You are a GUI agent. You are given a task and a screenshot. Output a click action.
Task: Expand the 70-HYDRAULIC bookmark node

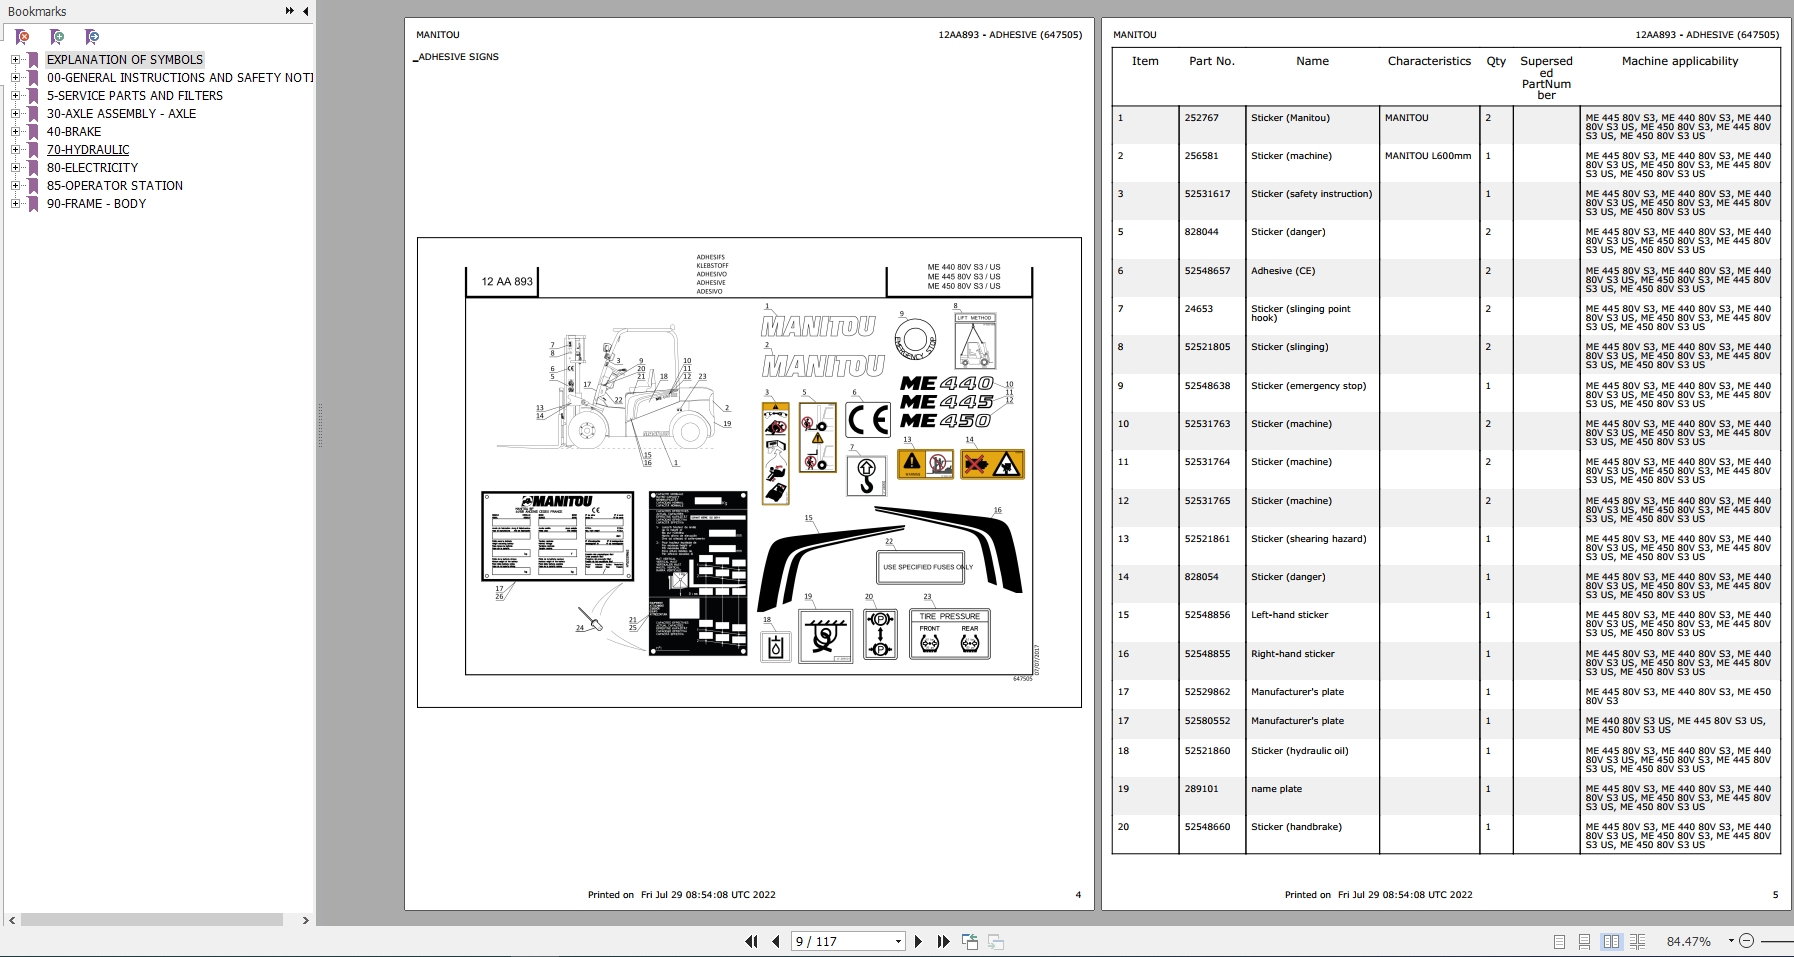[x=15, y=150]
